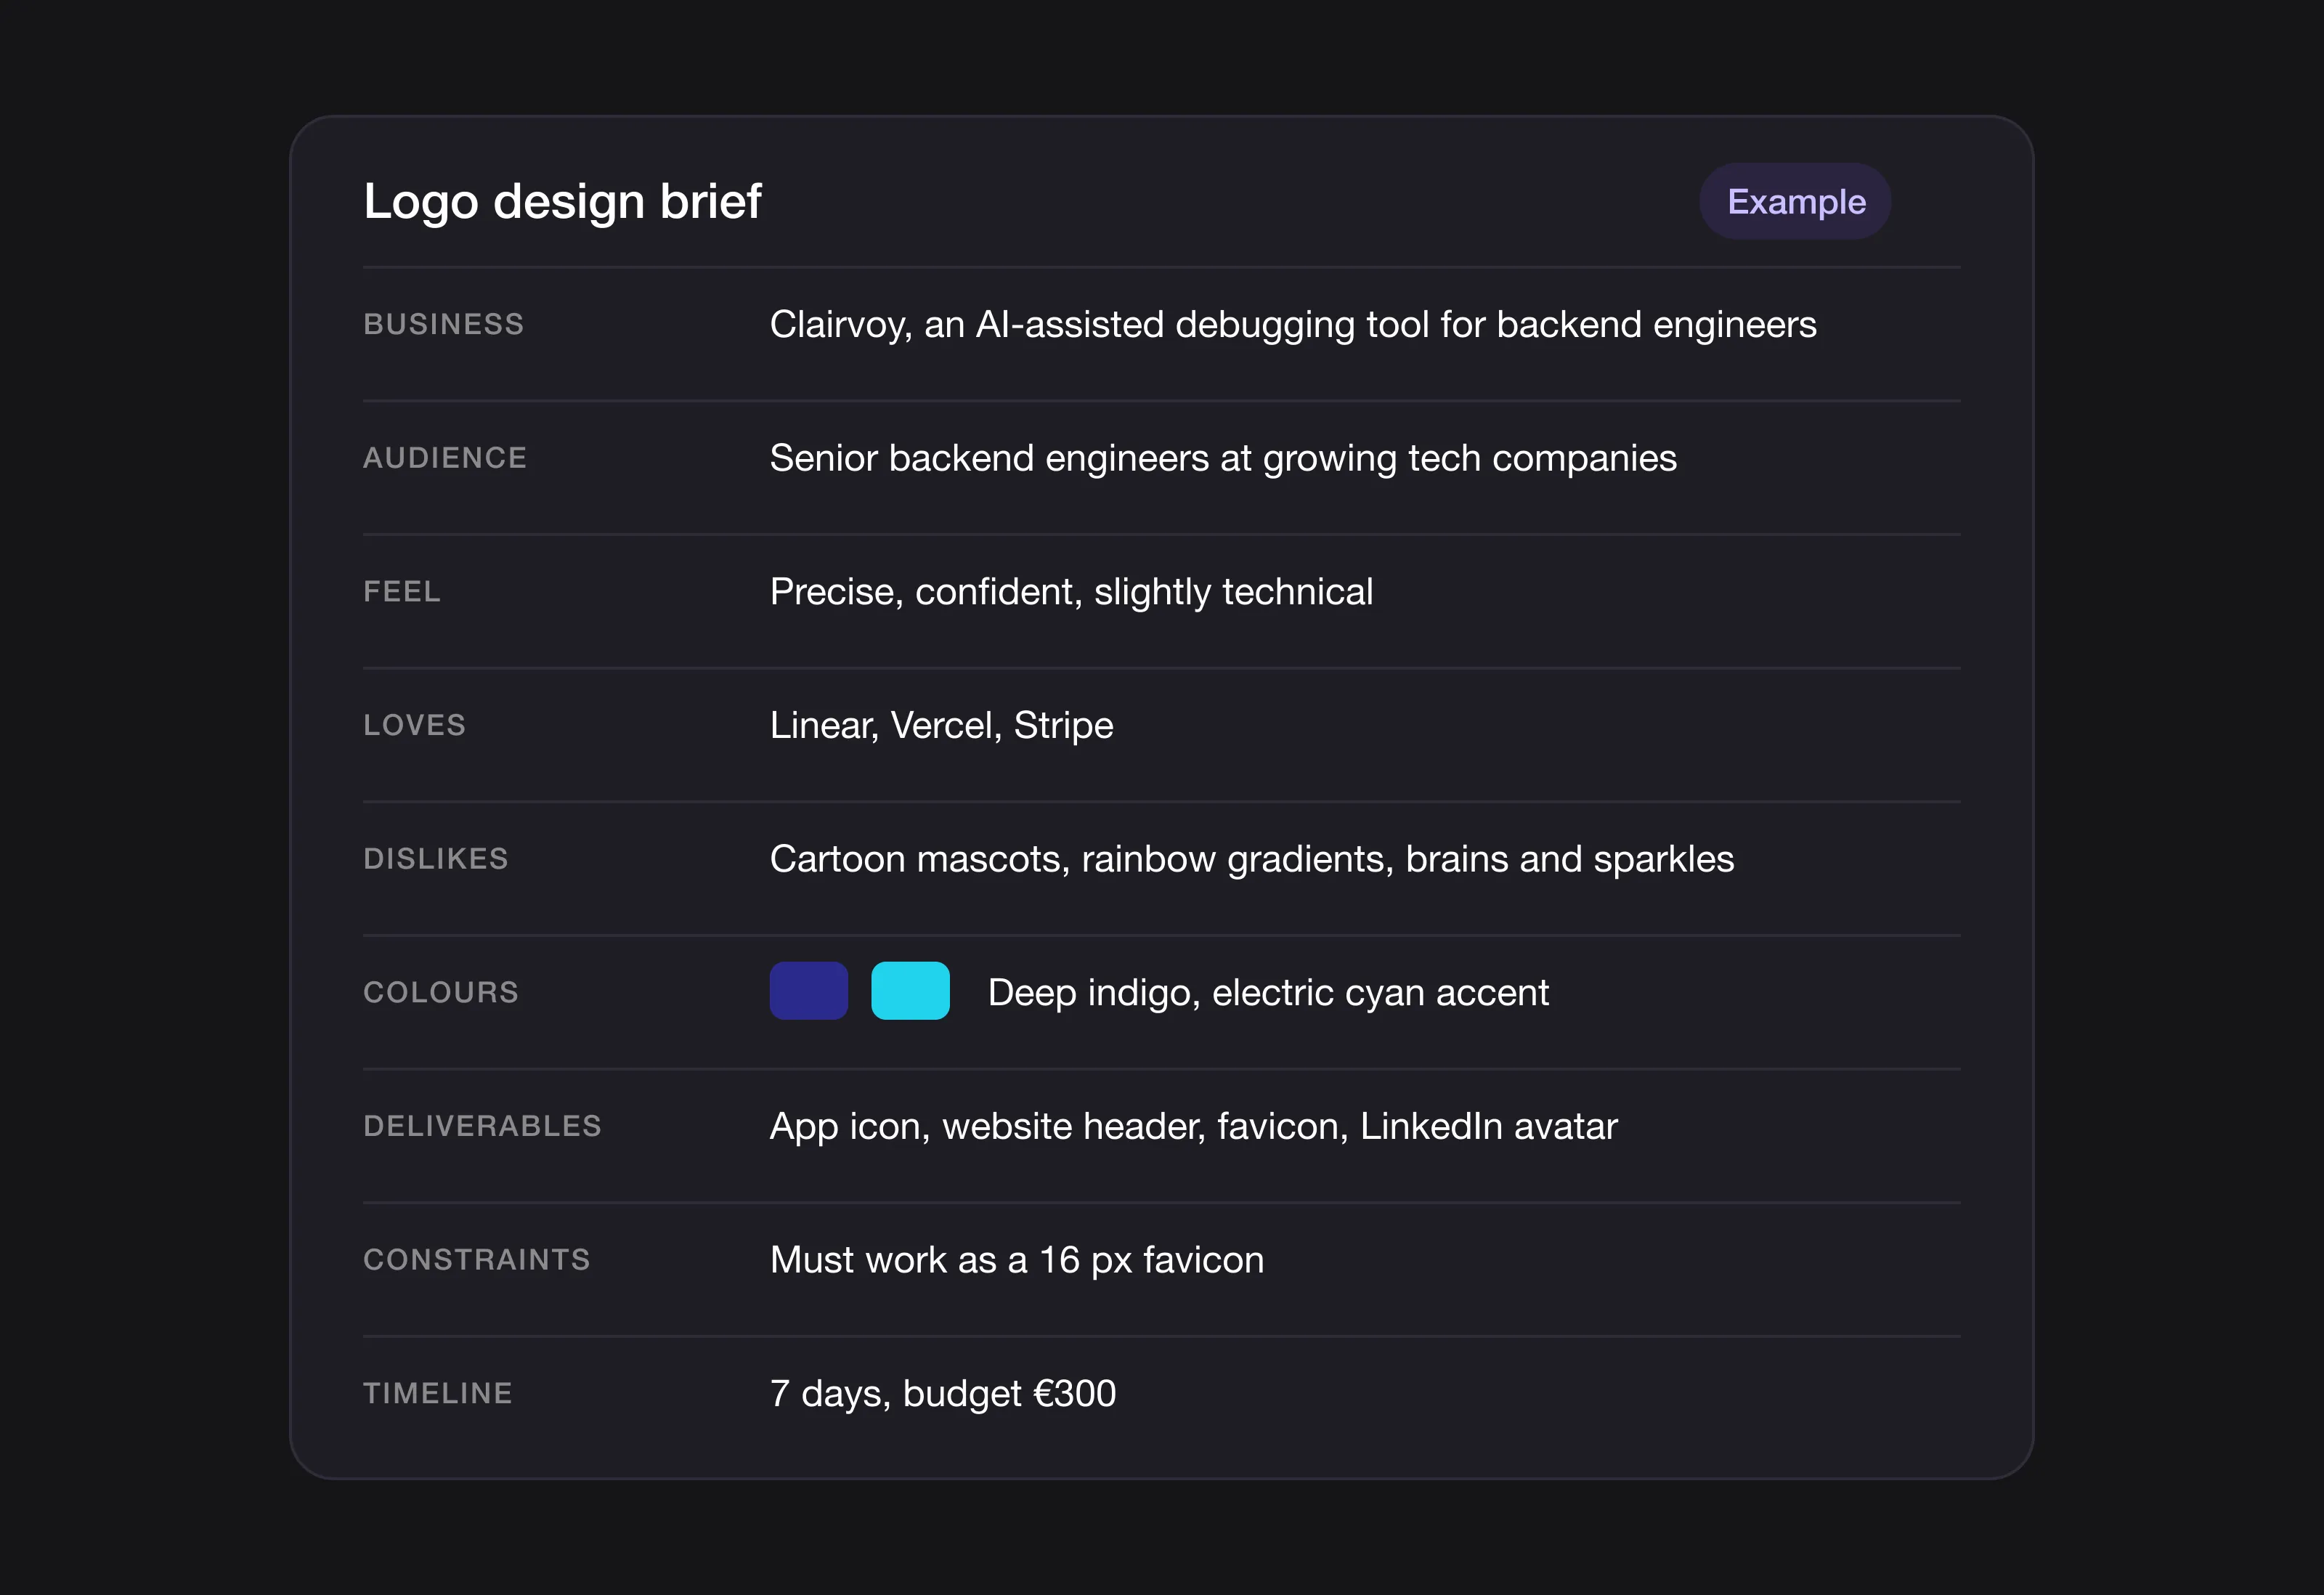The width and height of the screenshot is (2324, 1595).
Task: Select 'Precise, confident, slightly technical' text
Action: pyautogui.click(x=1071, y=592)
